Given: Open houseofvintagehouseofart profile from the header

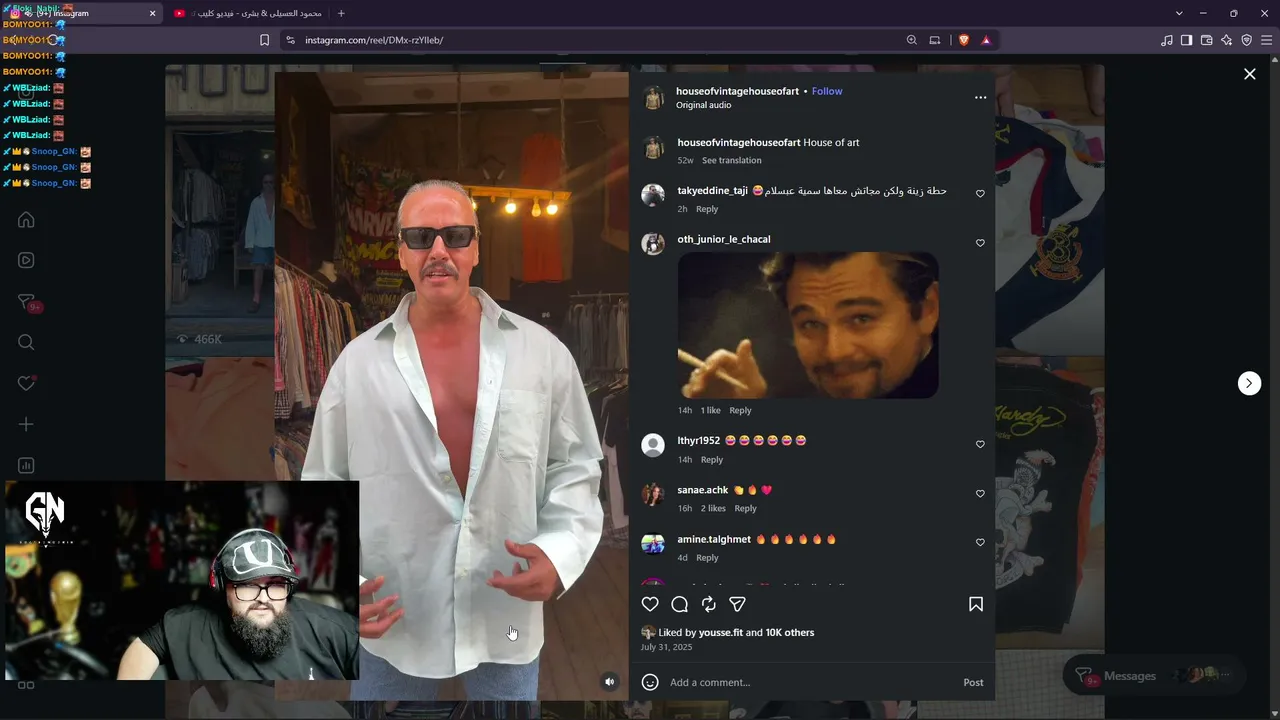Looking at the screenshot, I should (737, 91).
